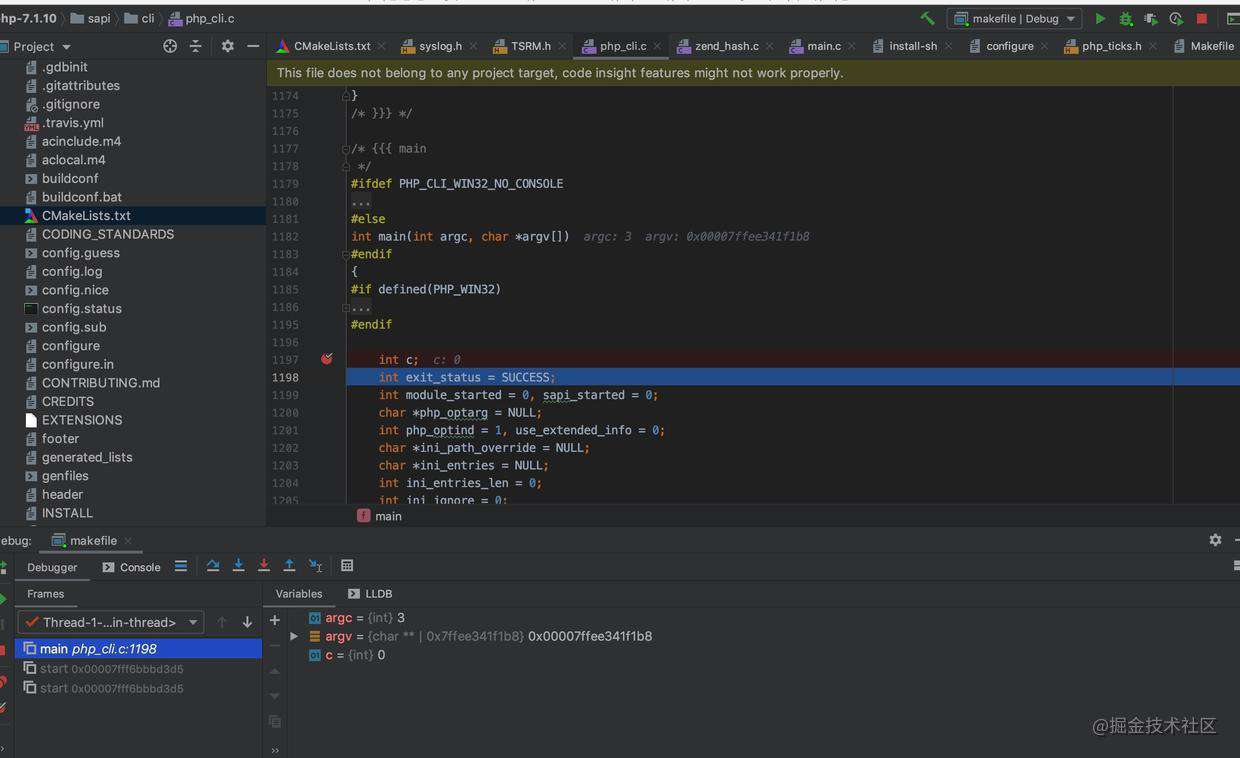This screenshot has width=1240, height=758.
Task: Open Project panel settings gear
Action: click(x=227, y=46)
